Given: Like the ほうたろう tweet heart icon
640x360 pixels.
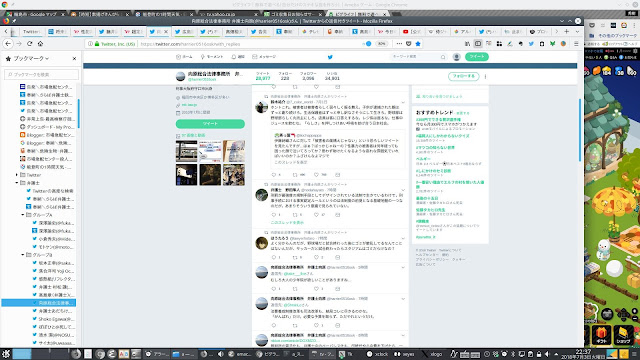Looking at the screenshot, I should click(316, 257).
